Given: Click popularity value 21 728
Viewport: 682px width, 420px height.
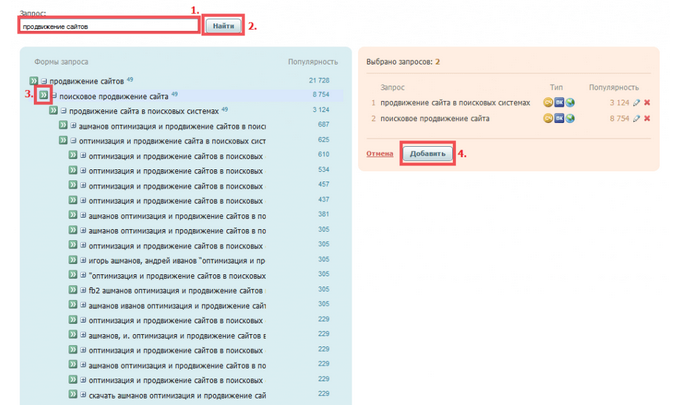Looking at the screenshot, I should pyautogui.click(x=319, y=80).
